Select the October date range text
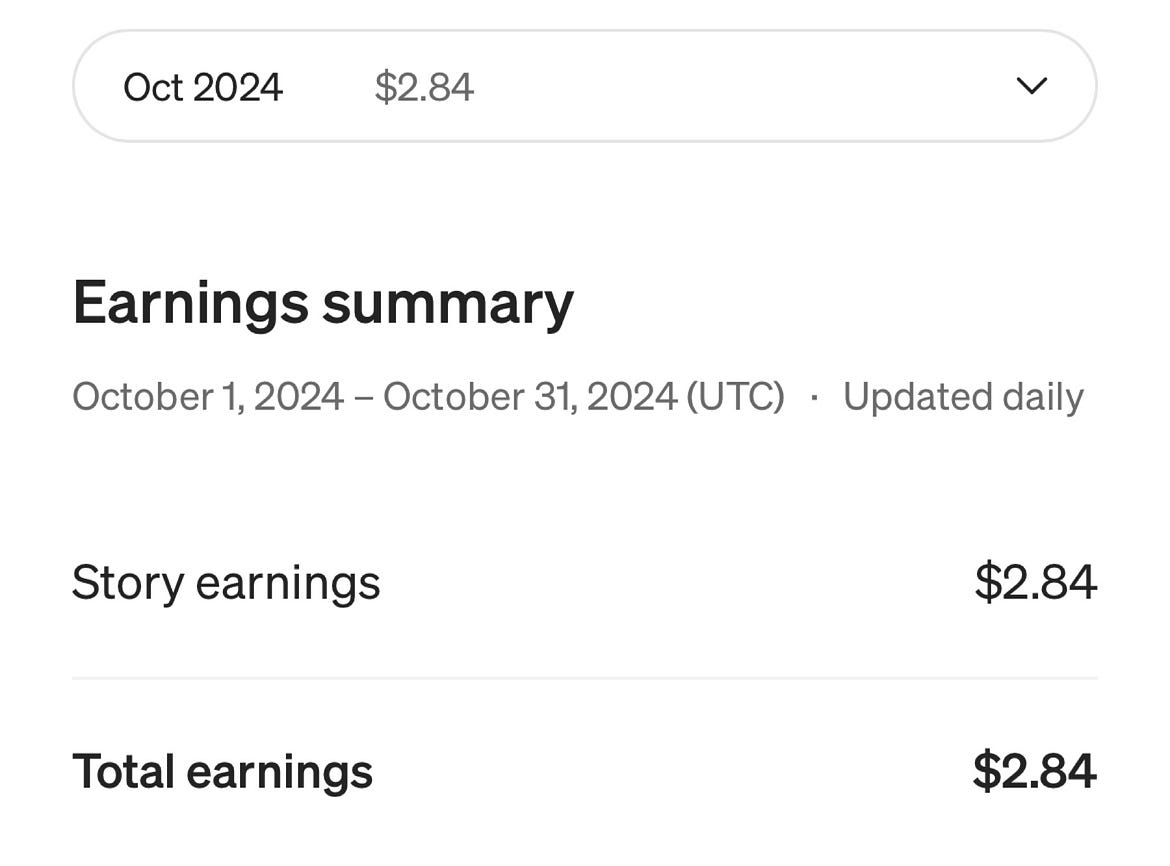The image size is (1170, 866). 430,396
